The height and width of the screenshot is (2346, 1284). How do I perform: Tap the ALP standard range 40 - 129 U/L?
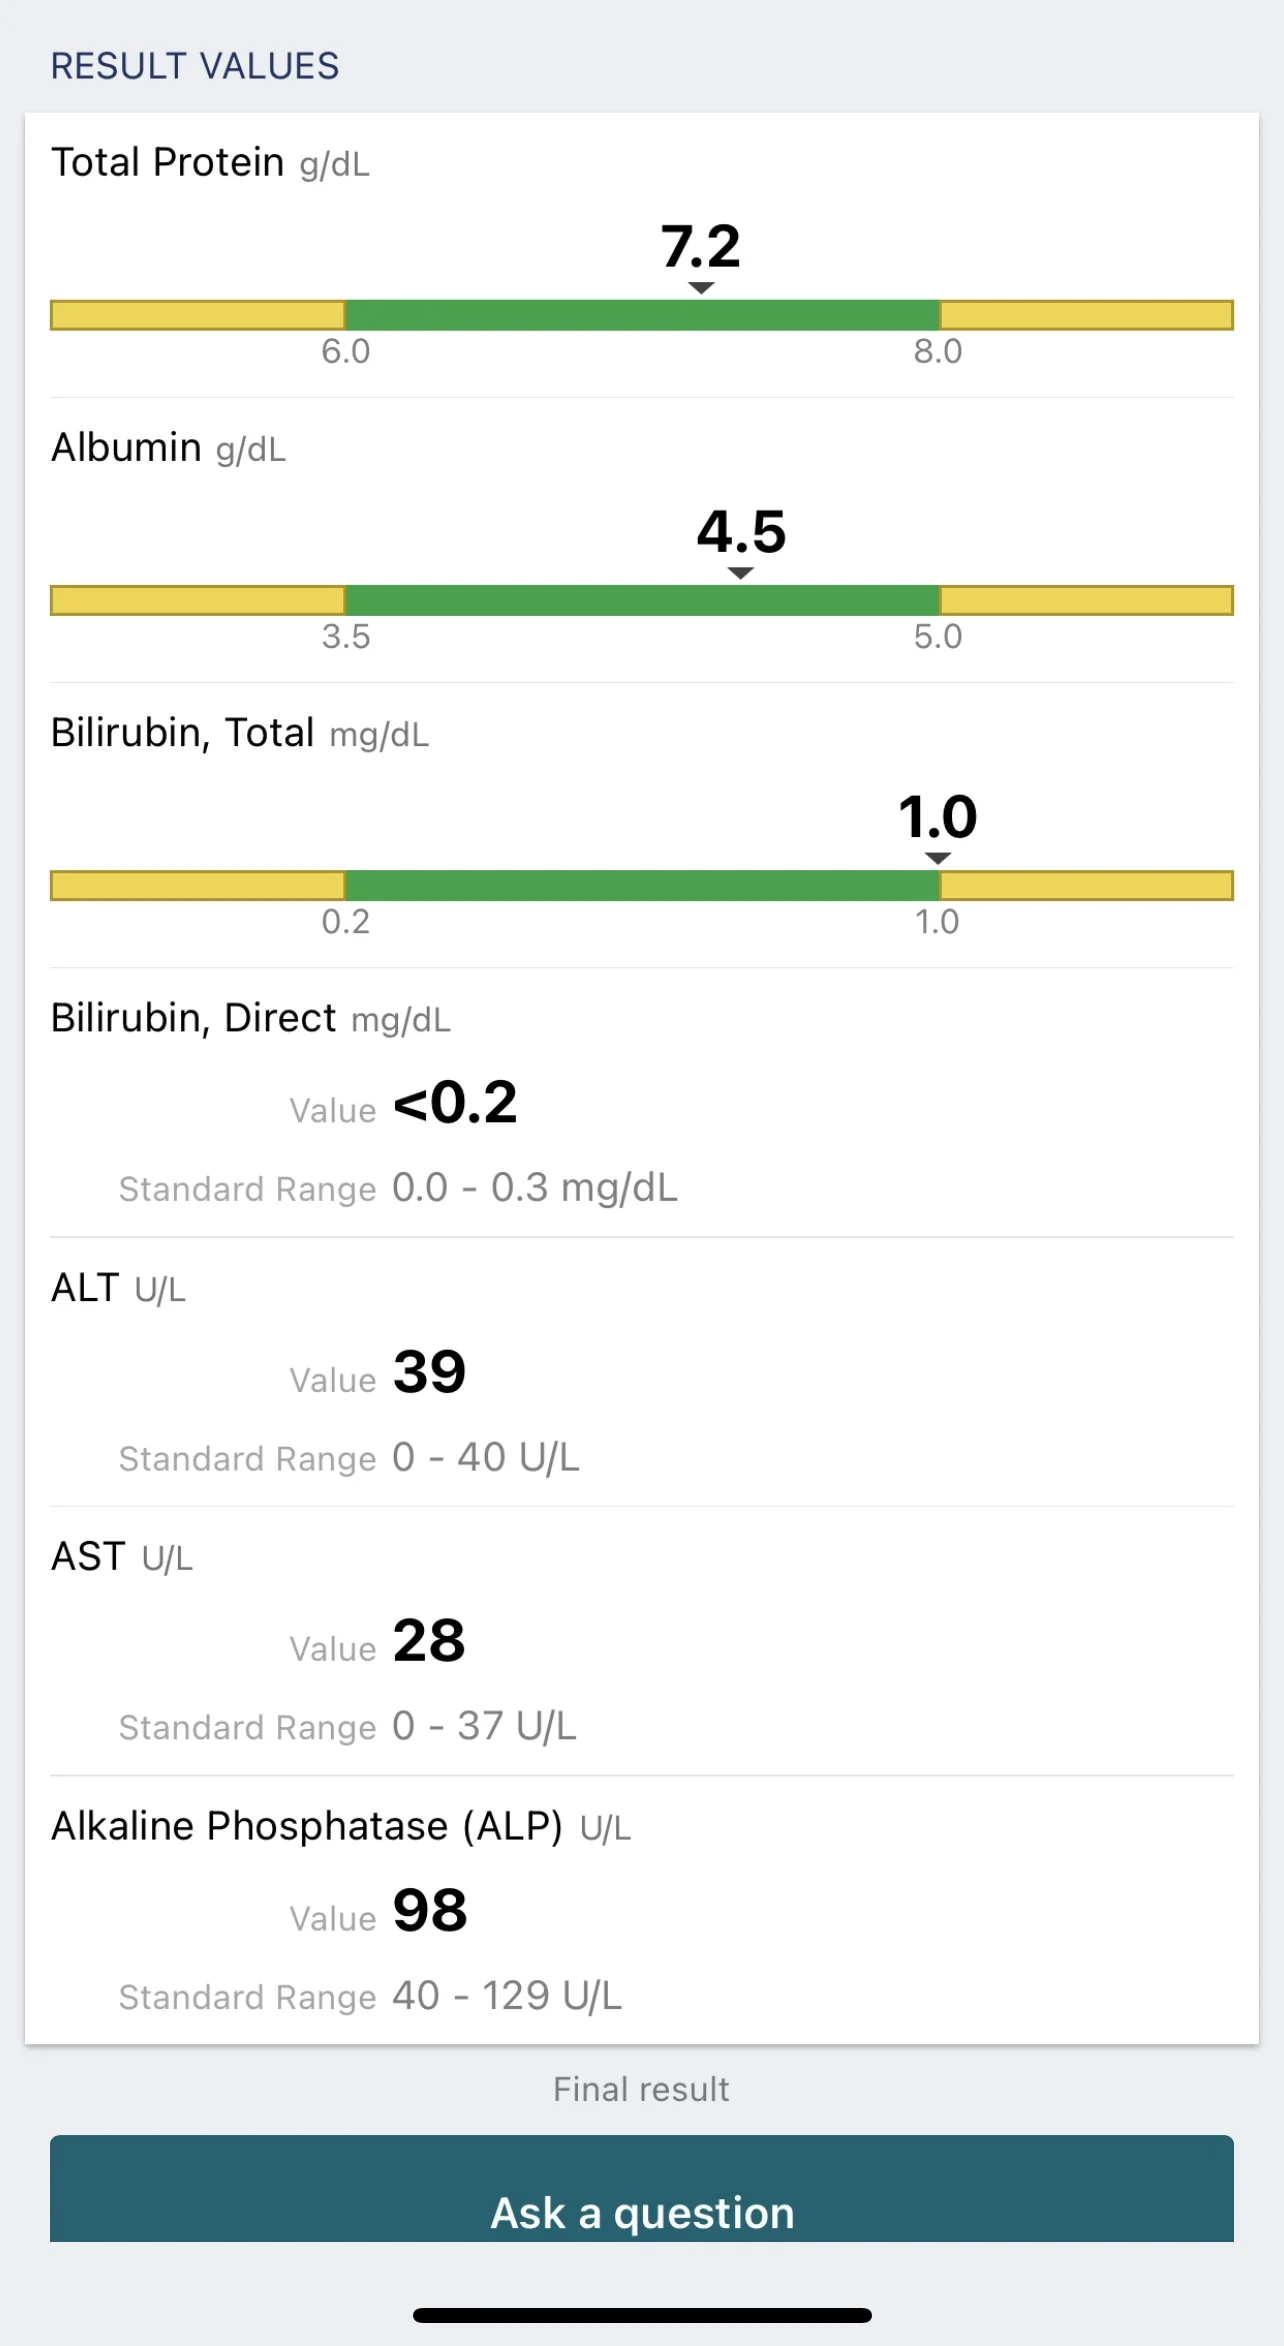pyautogui.click(x=507, y=1996)
